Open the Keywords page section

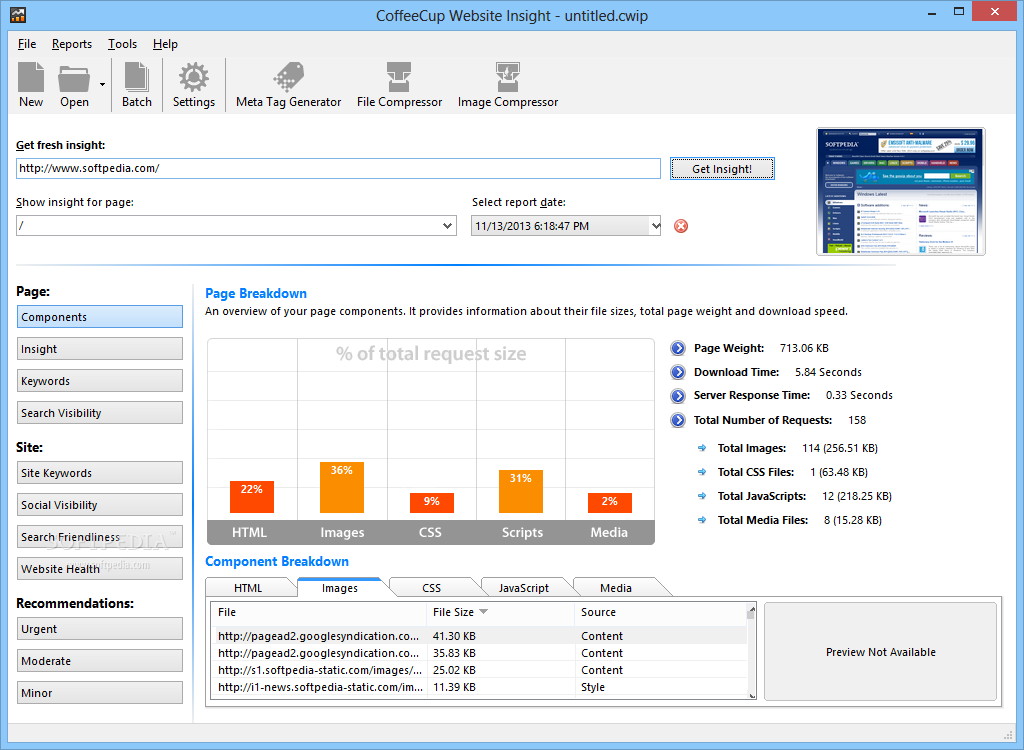pos(100,381)
